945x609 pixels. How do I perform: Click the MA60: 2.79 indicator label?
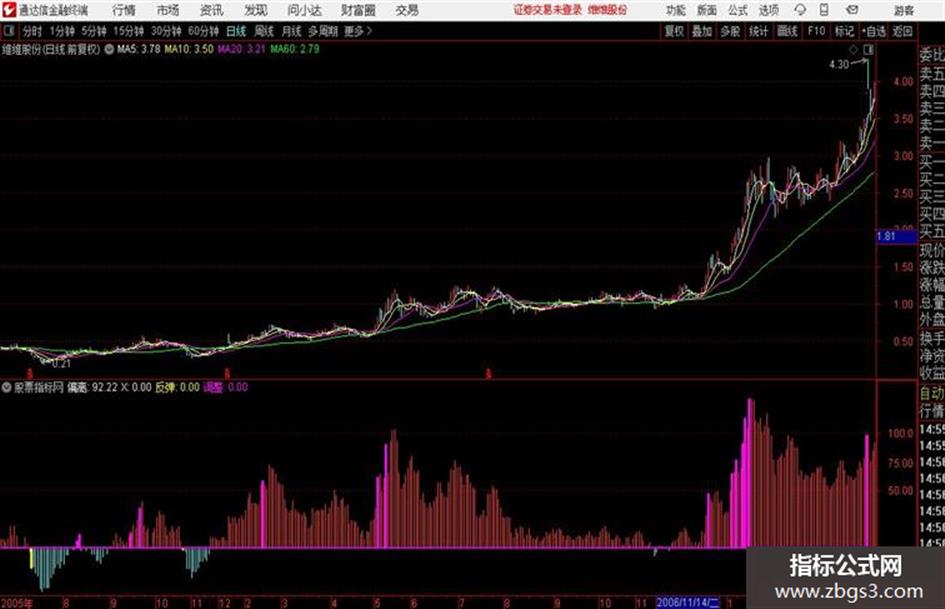(295, 49)
